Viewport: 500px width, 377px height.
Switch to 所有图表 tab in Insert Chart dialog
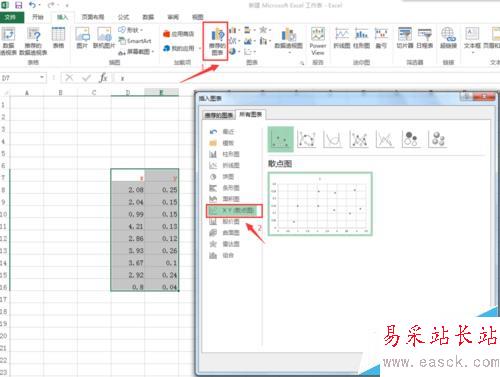(251, 114)
